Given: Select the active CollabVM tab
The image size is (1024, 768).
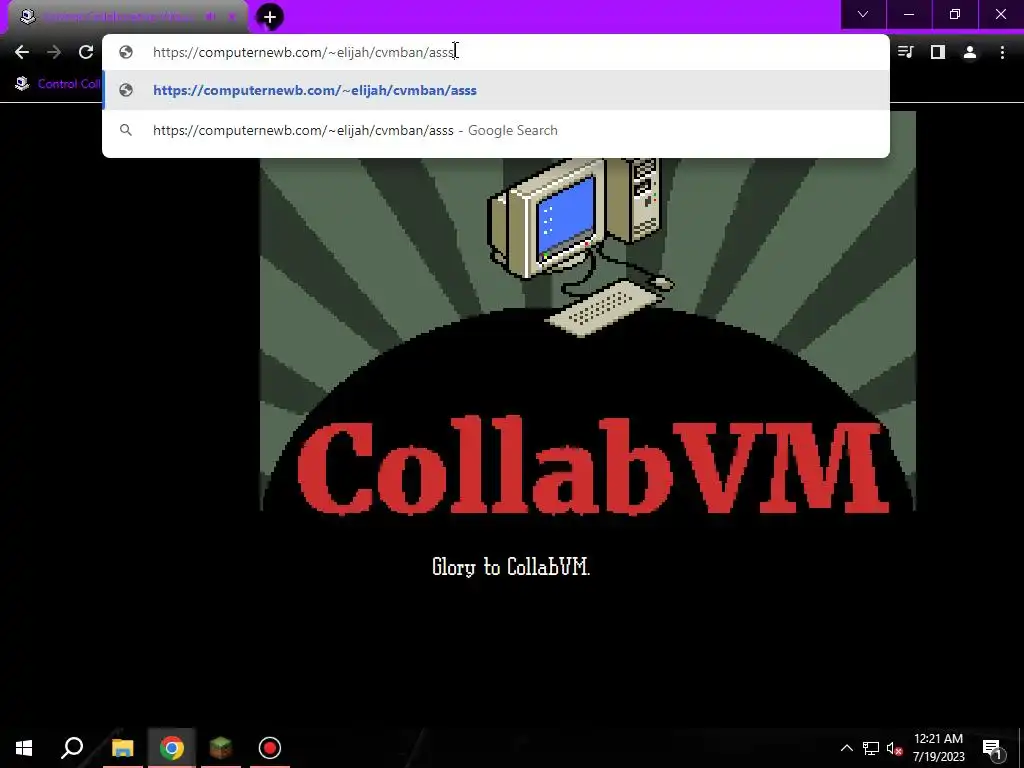Looking at the screenshot, I should (x=127, y=17).
